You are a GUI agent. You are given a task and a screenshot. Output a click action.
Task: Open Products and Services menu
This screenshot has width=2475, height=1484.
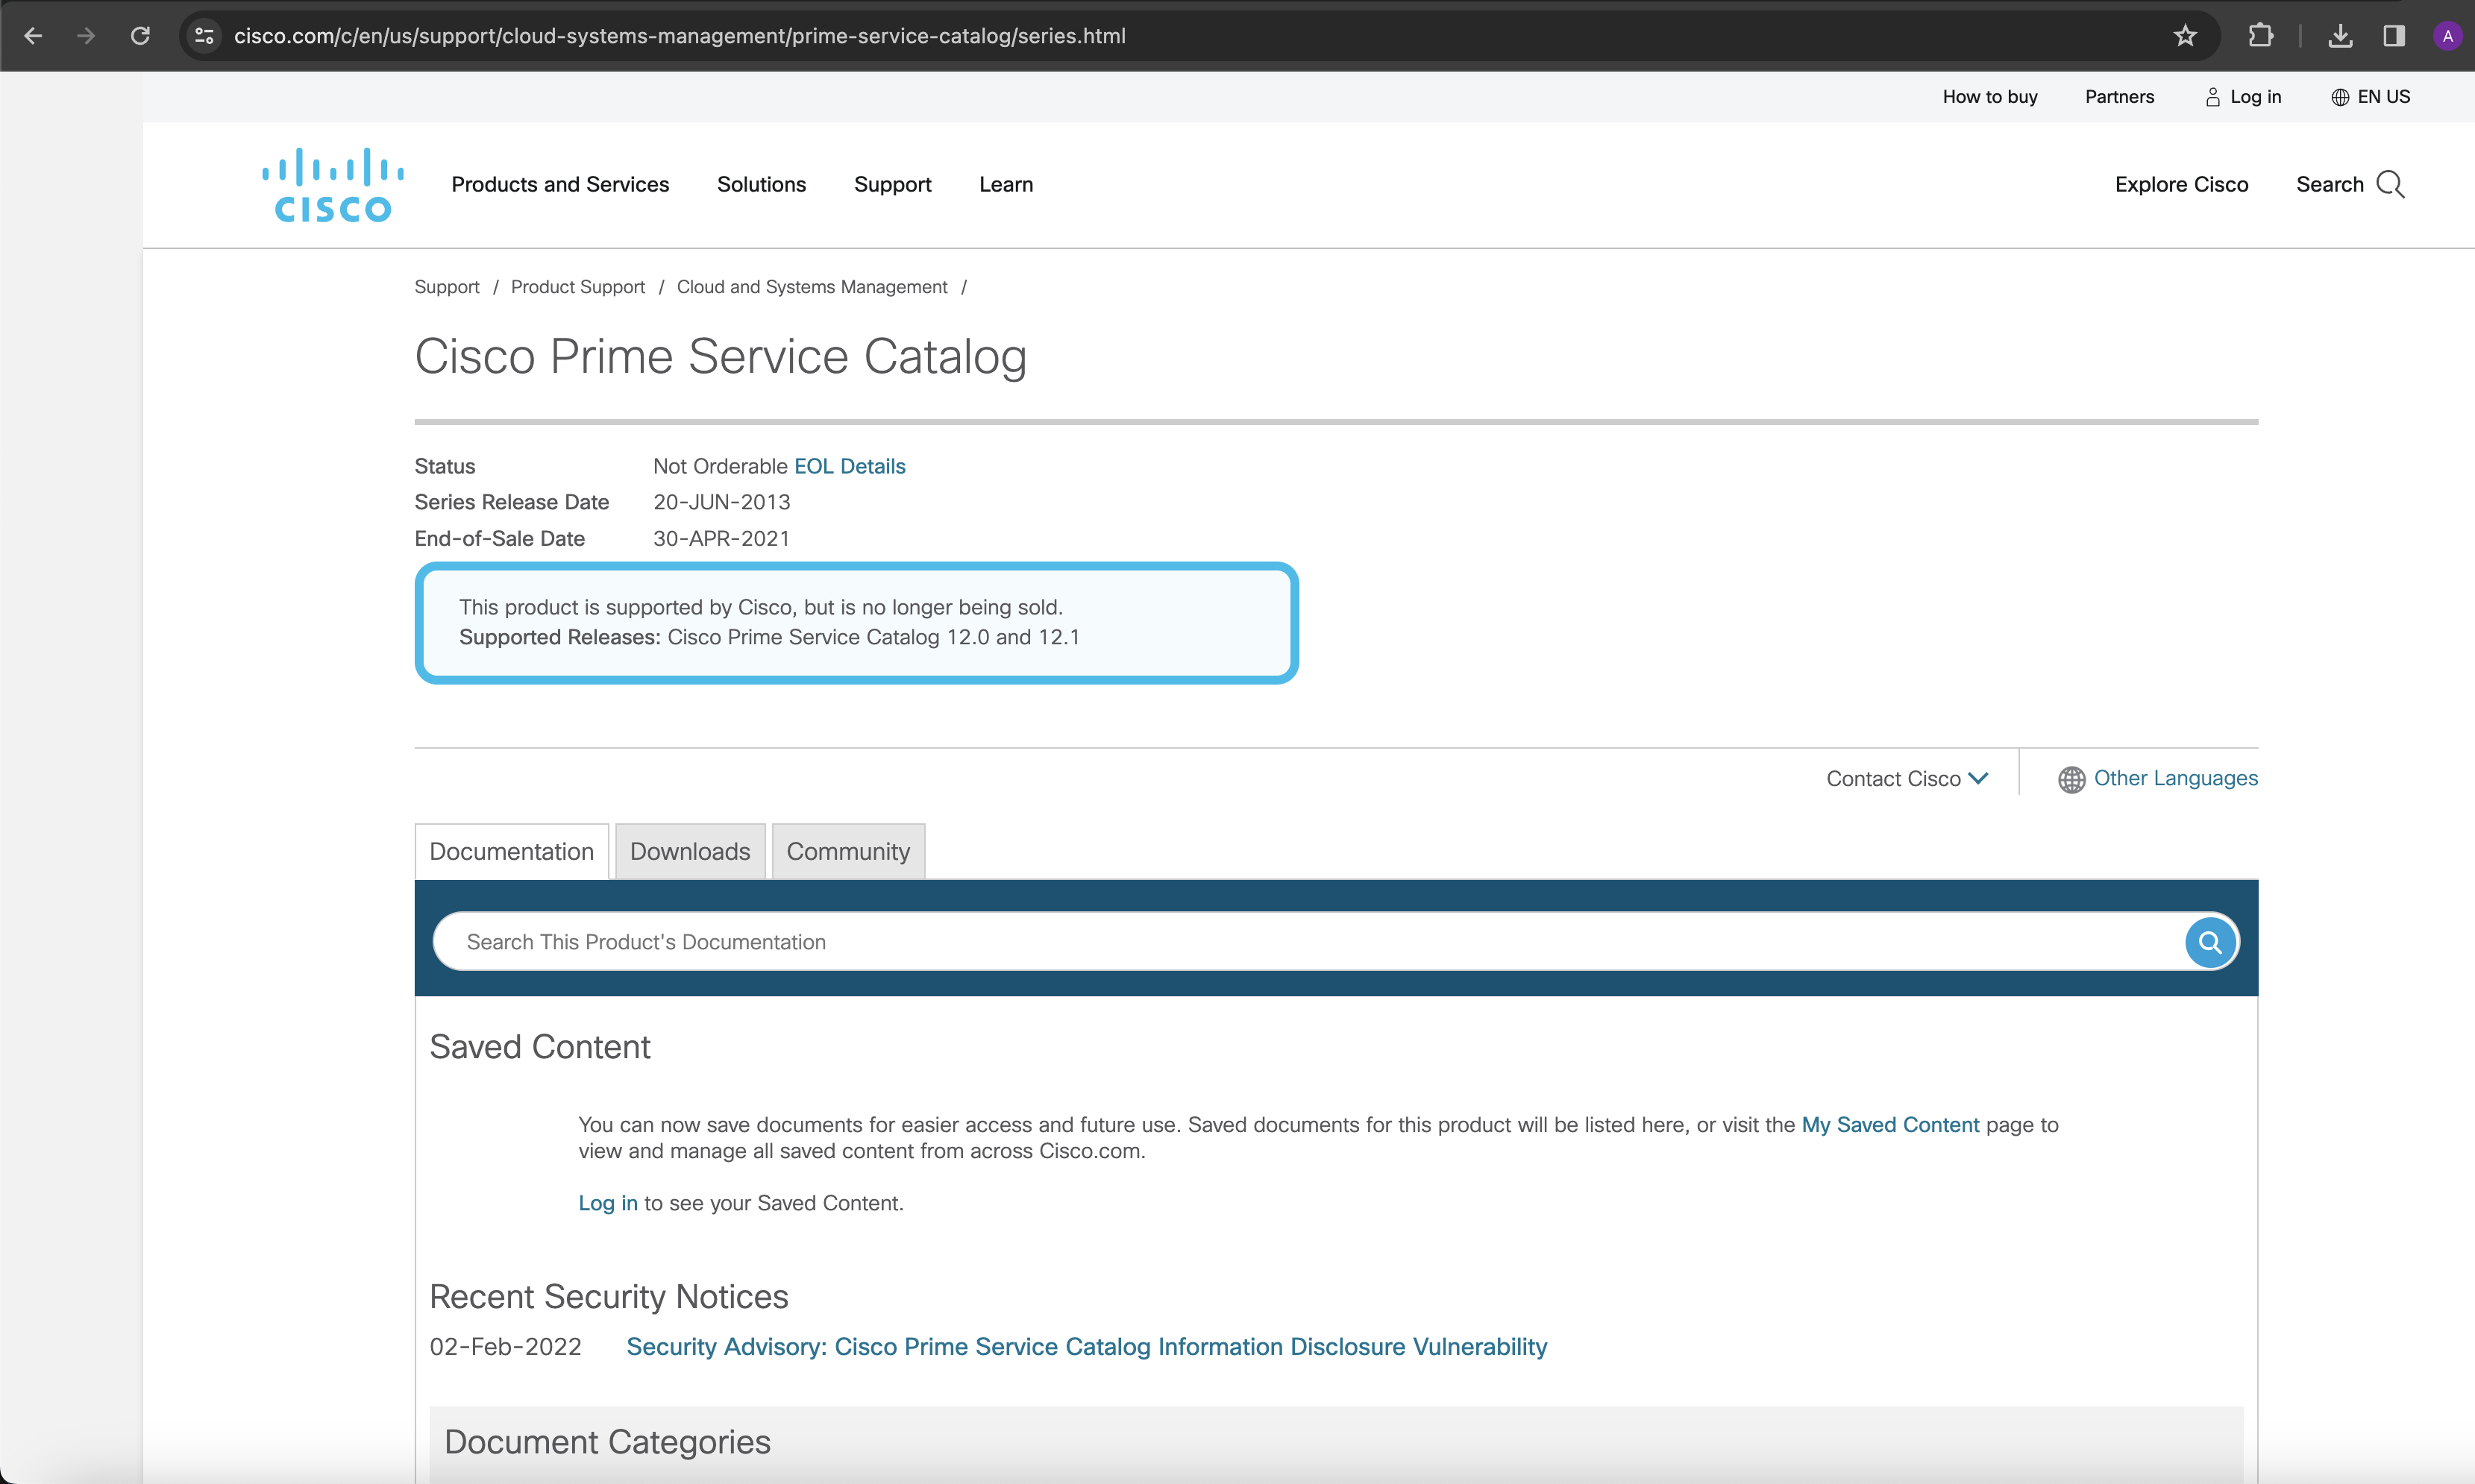[560, 185]
